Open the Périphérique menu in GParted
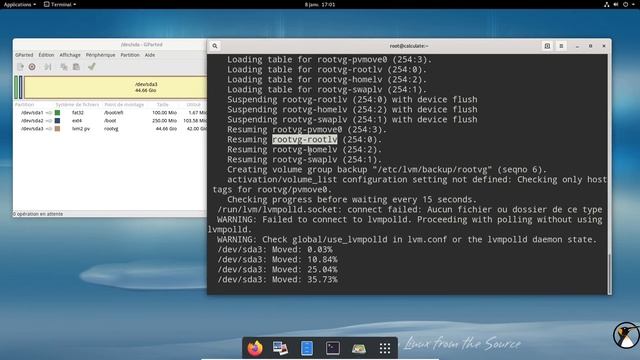The image size is (640, 360). tap(100, 55)
